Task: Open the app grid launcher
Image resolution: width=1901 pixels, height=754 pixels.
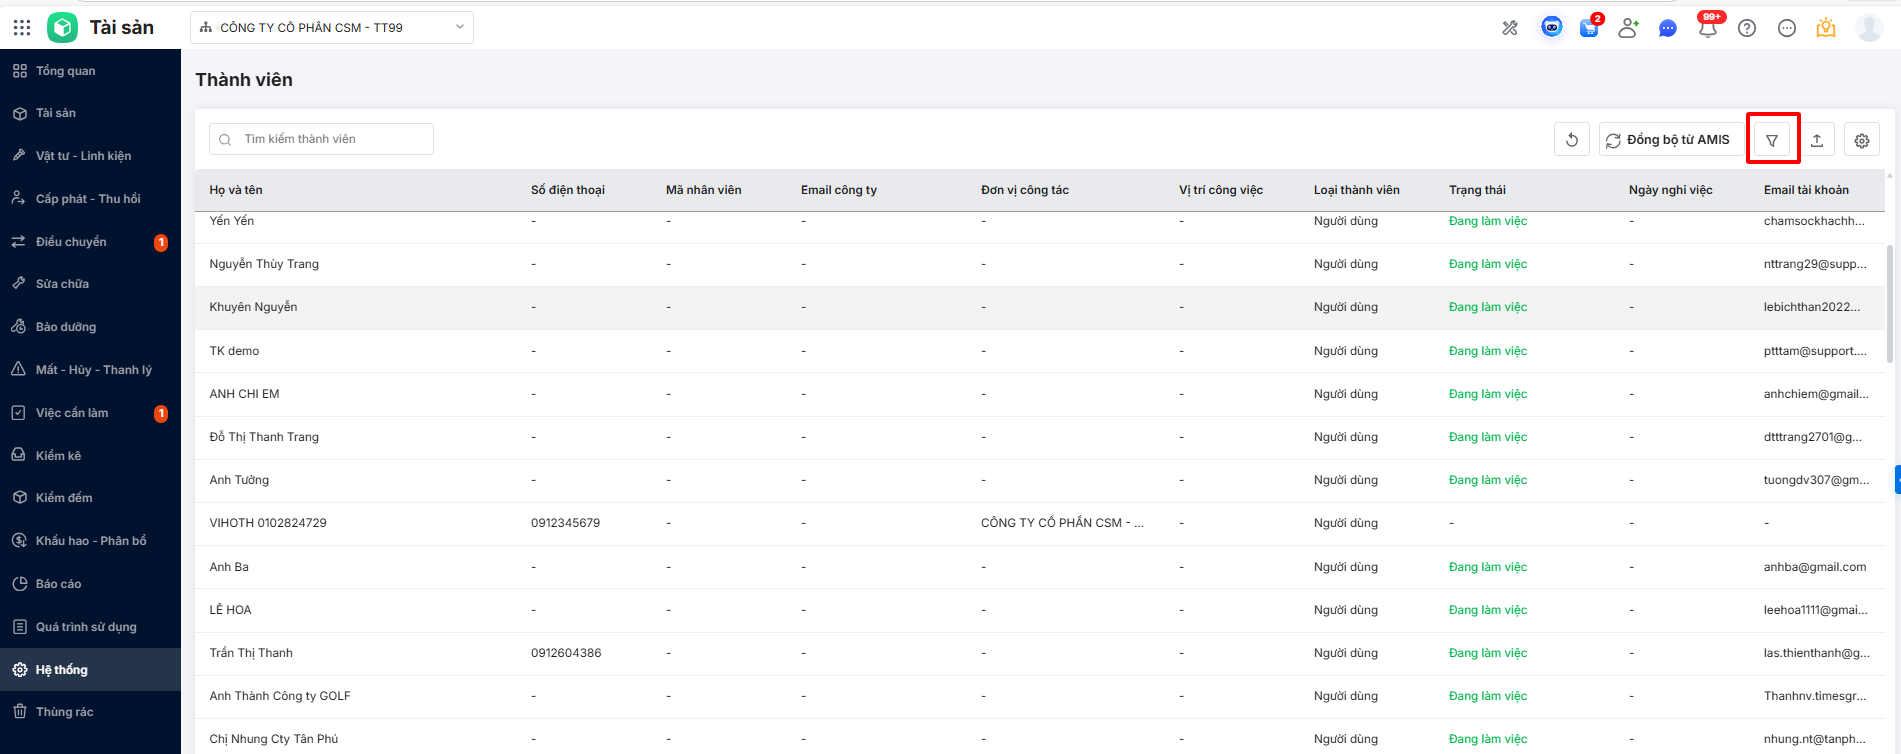Action: click(x=22, y=28)
